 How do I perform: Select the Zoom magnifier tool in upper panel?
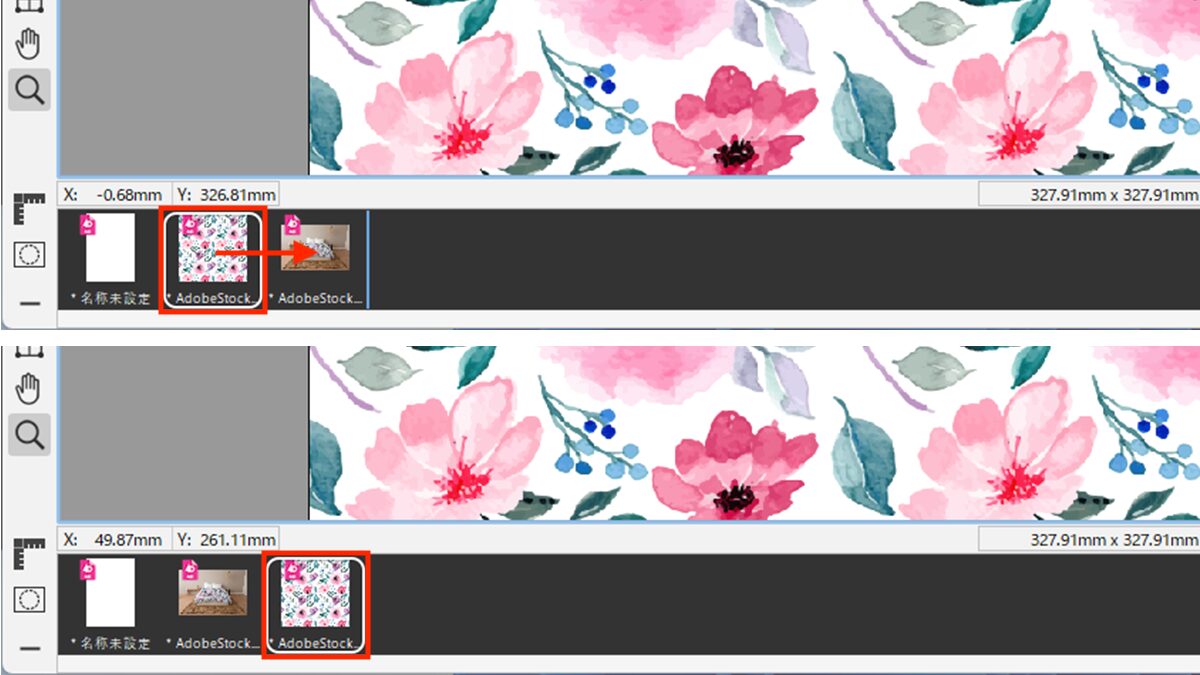pyautogui.click(x=29, y=90)
